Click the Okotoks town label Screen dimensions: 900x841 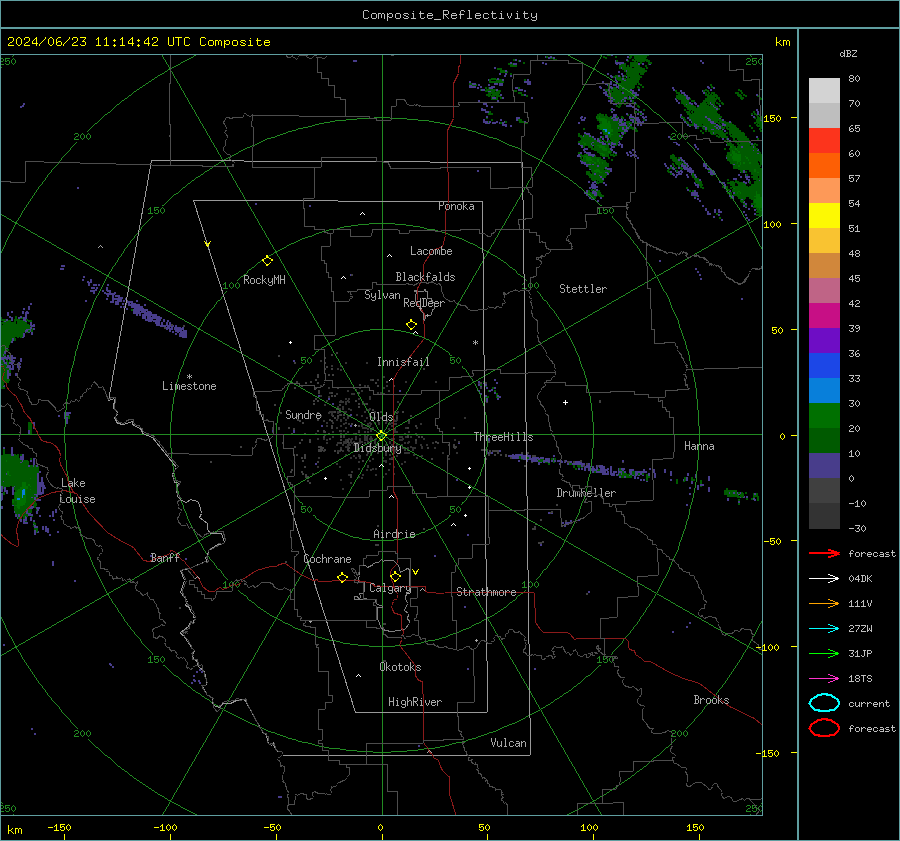pyautogui.click(x=400, y=667)
